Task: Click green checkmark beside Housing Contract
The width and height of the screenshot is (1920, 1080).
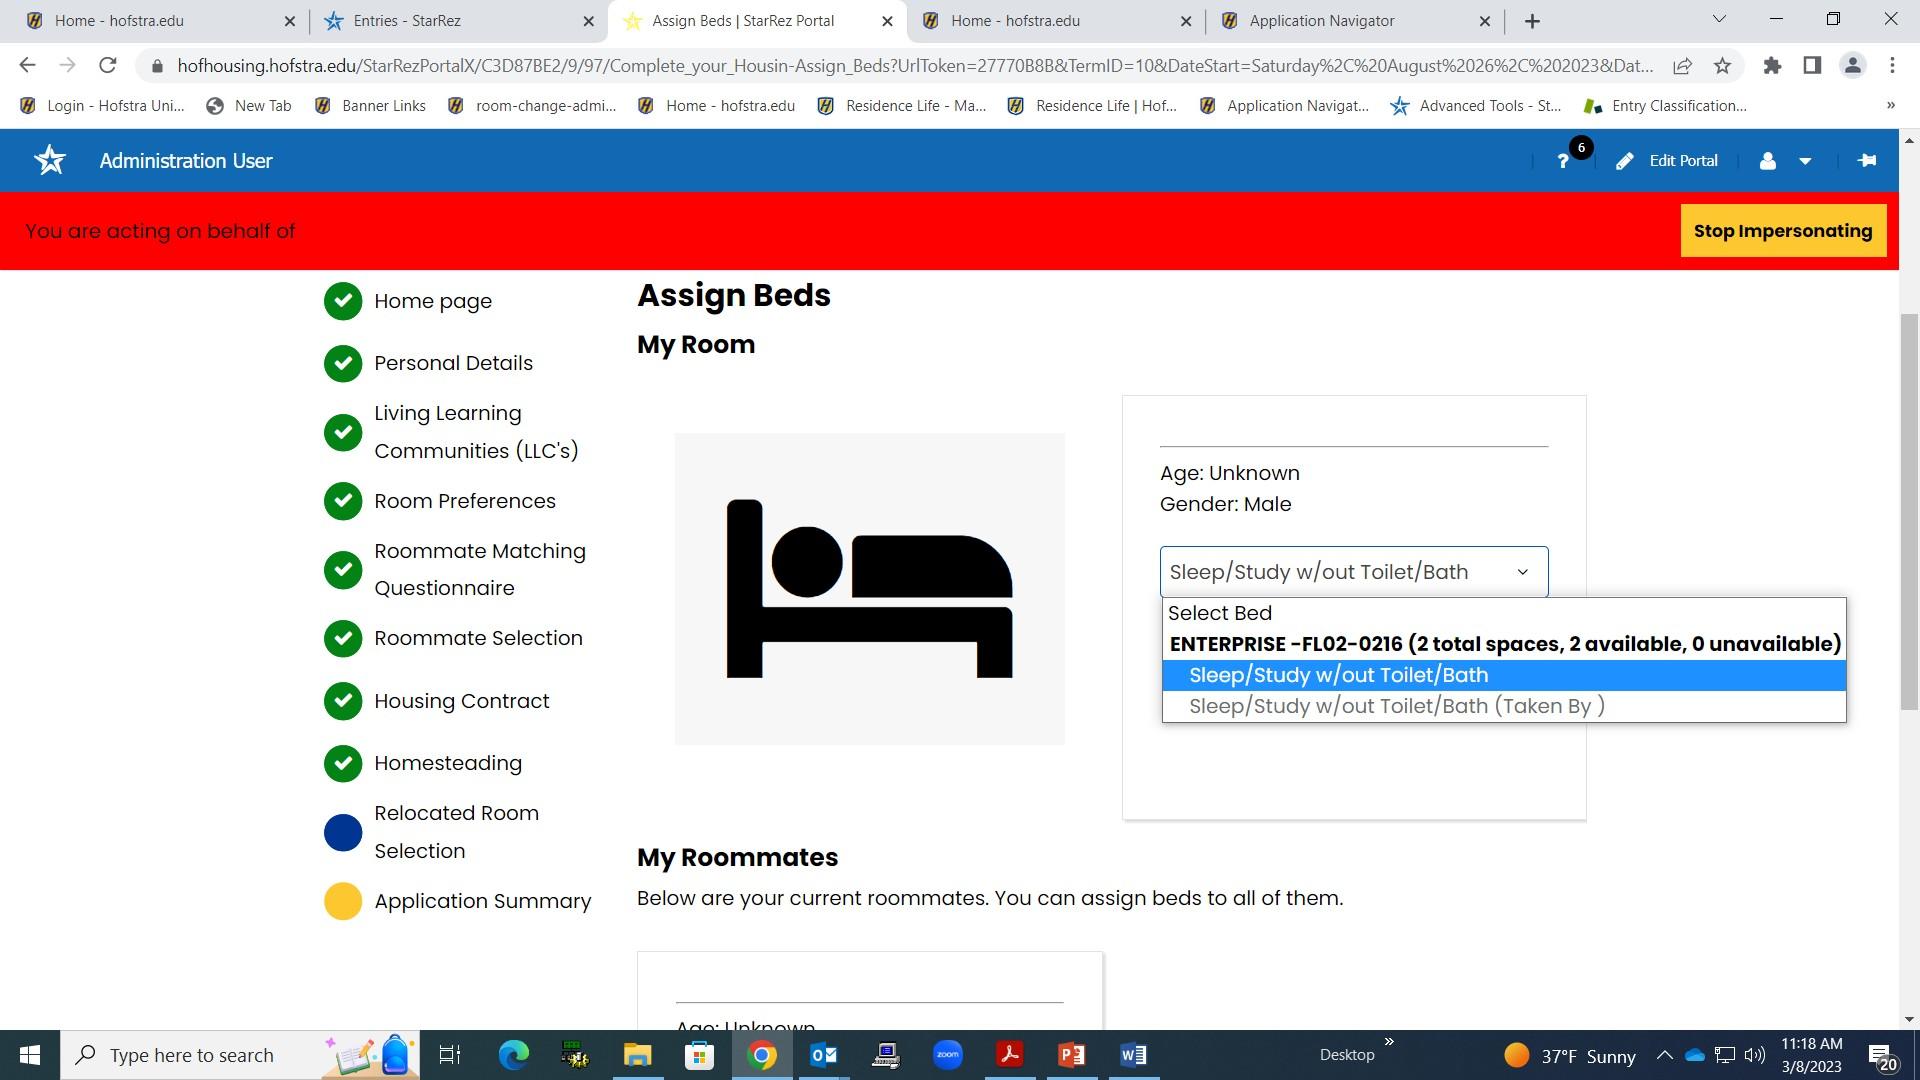Action: (343, 701)
